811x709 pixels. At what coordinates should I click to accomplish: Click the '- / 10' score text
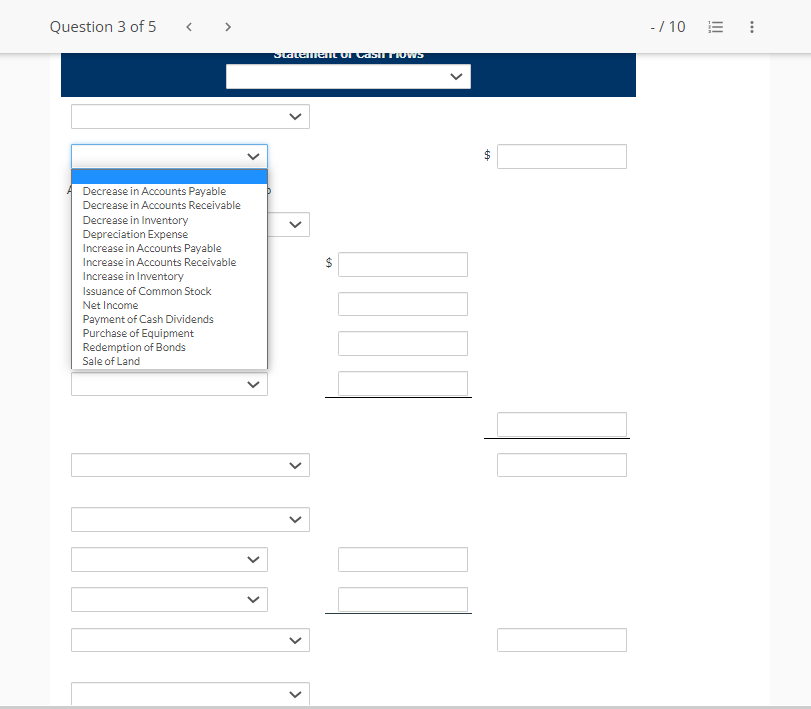(x=668, y=27)
